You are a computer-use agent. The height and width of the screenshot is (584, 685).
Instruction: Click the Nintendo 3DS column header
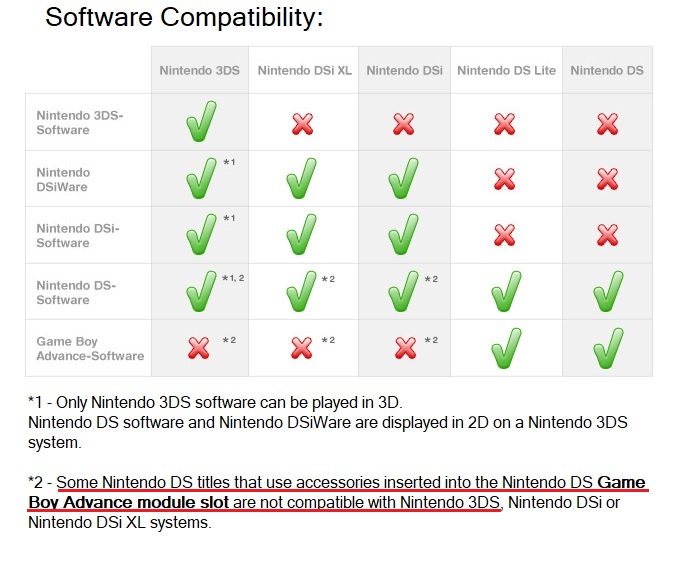pos(200,71)
